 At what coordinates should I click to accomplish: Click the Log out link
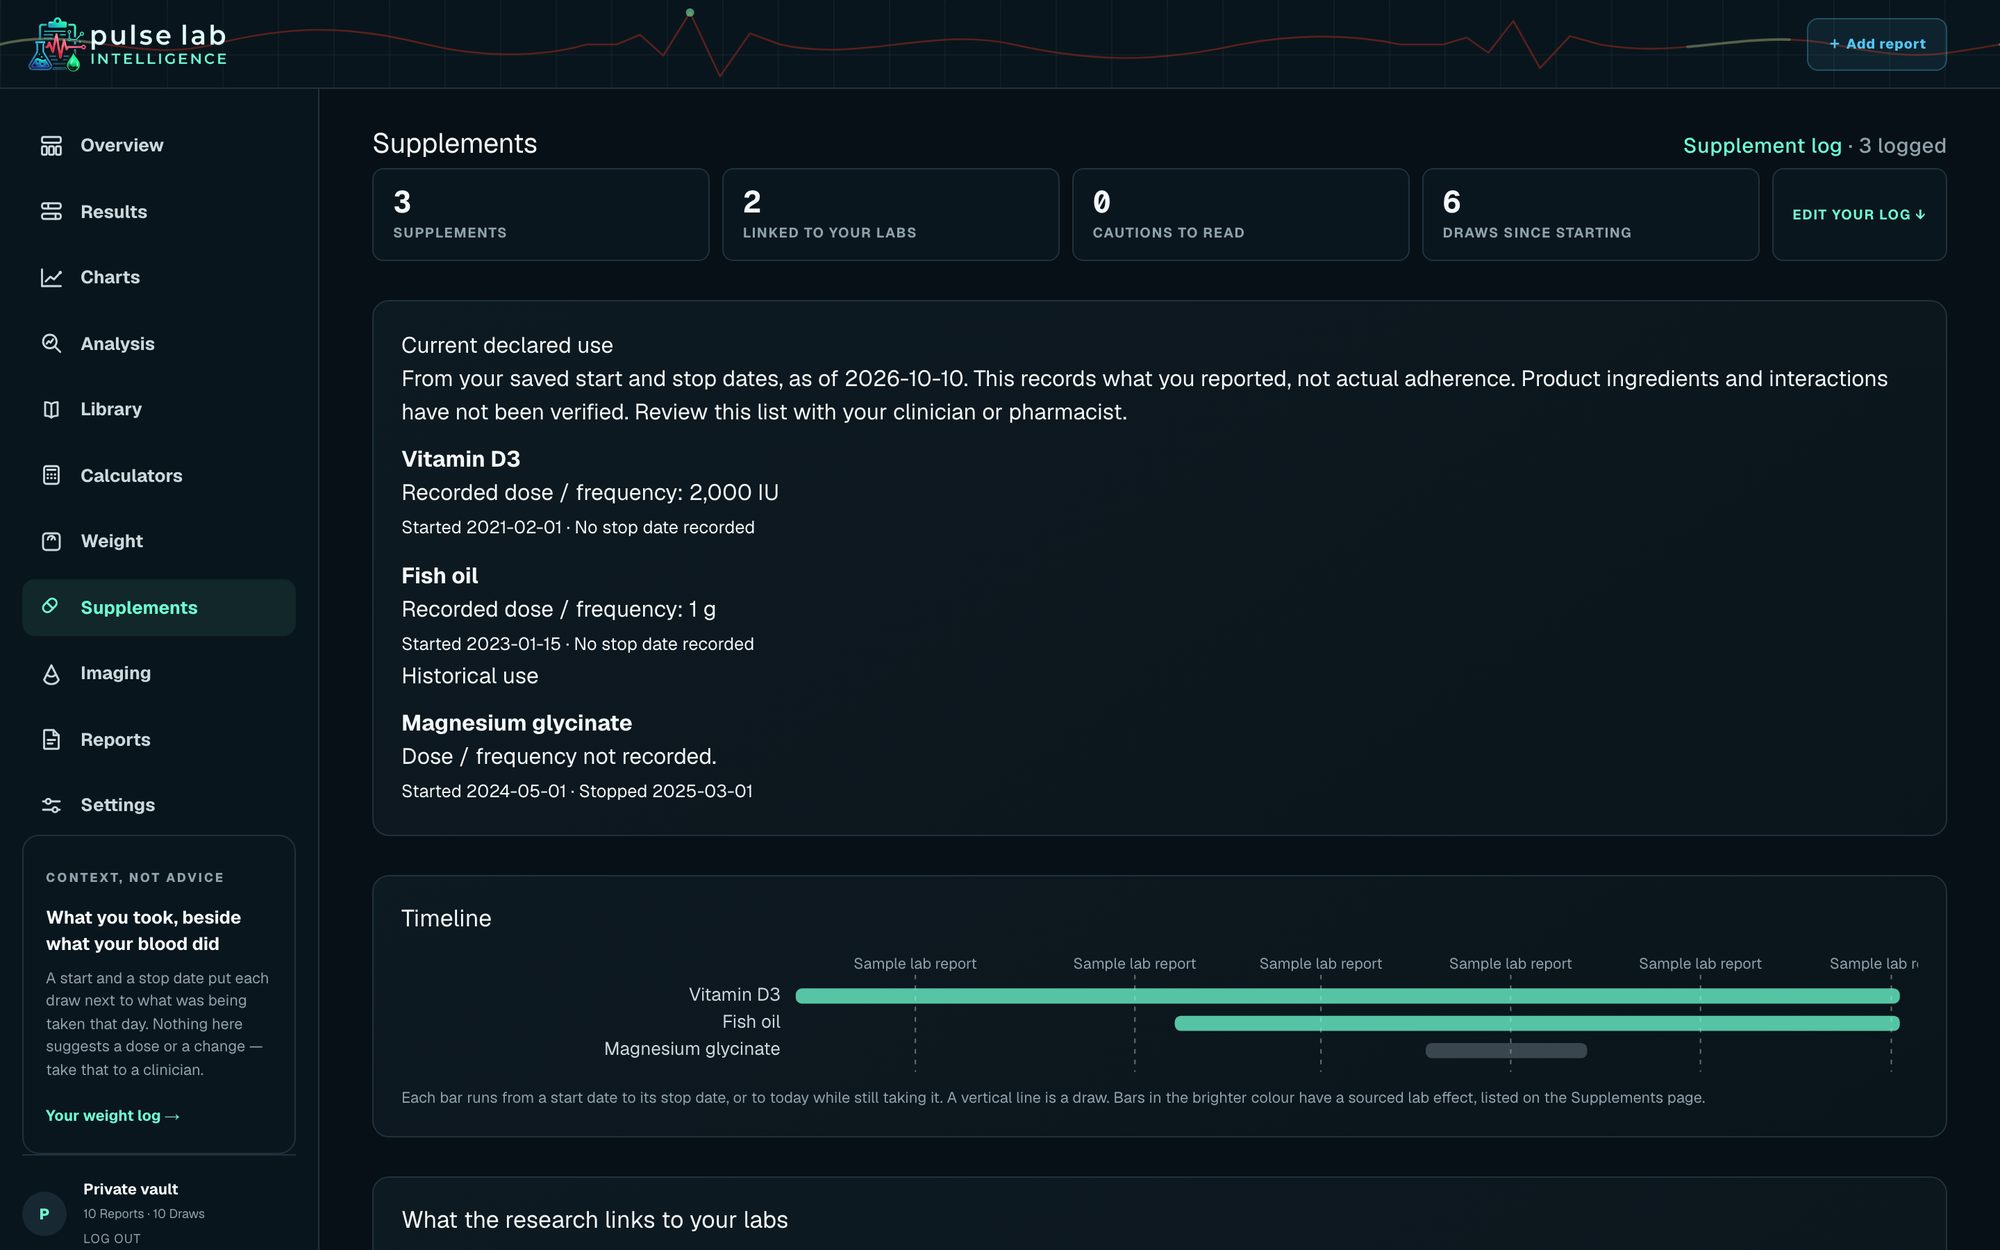tap(112, 1239)
